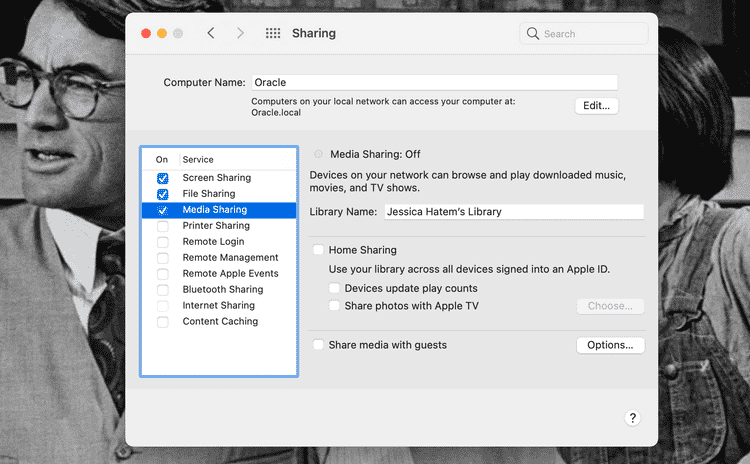750x464 pixels.
Task: Click the Edit... button
Action: coord(597,106)
